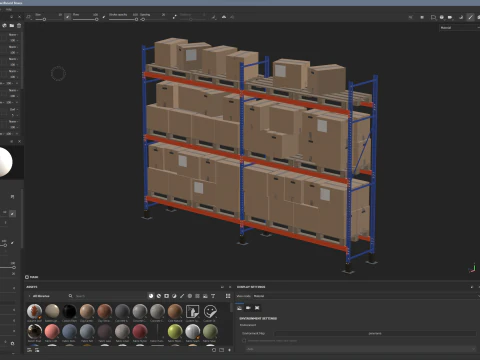Screen dimensions: 480x360
Task: Open the Display Settings camera tab icon
Action: (x=248, y=308)
